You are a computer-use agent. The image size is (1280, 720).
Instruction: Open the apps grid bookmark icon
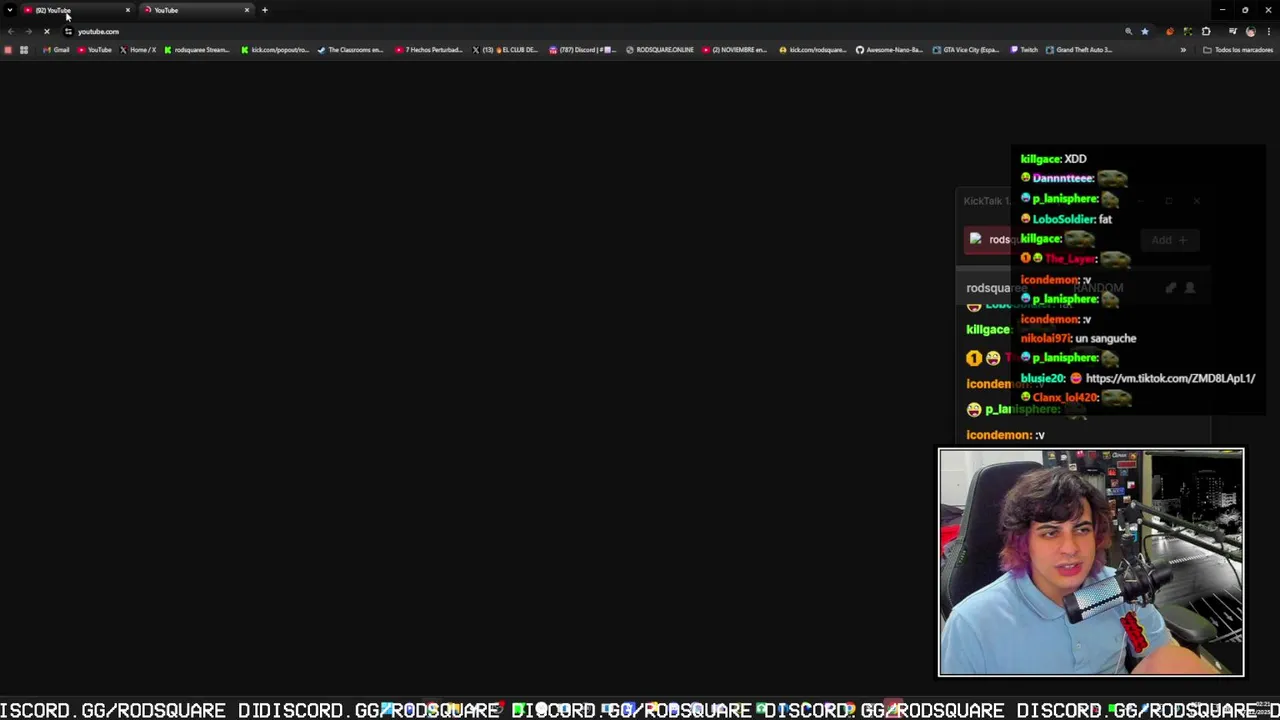[x=24, y=50]
